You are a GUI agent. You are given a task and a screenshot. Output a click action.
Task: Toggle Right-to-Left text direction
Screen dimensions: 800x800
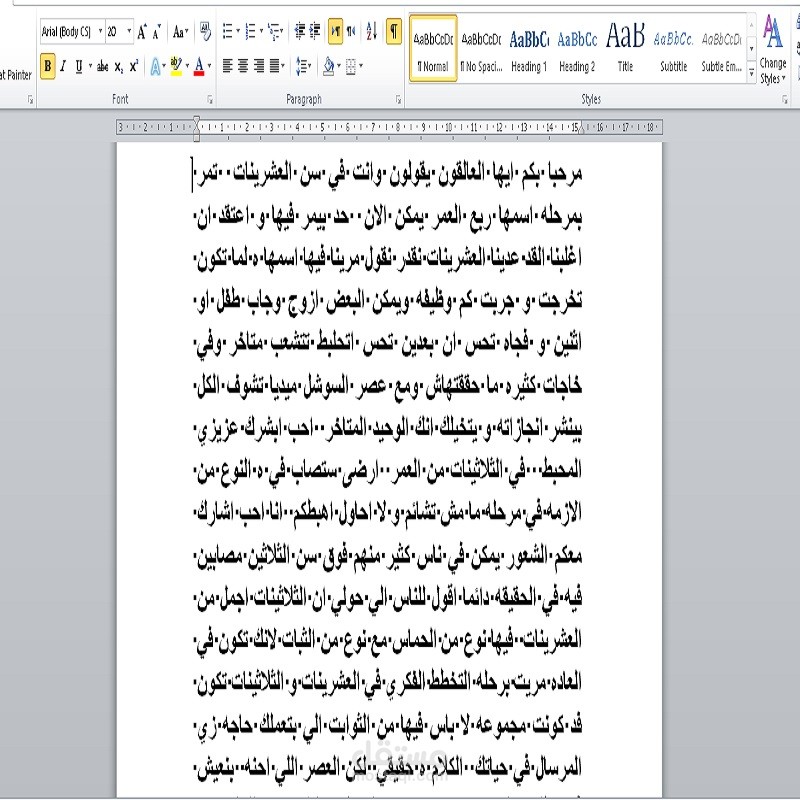tap(351, 32)
